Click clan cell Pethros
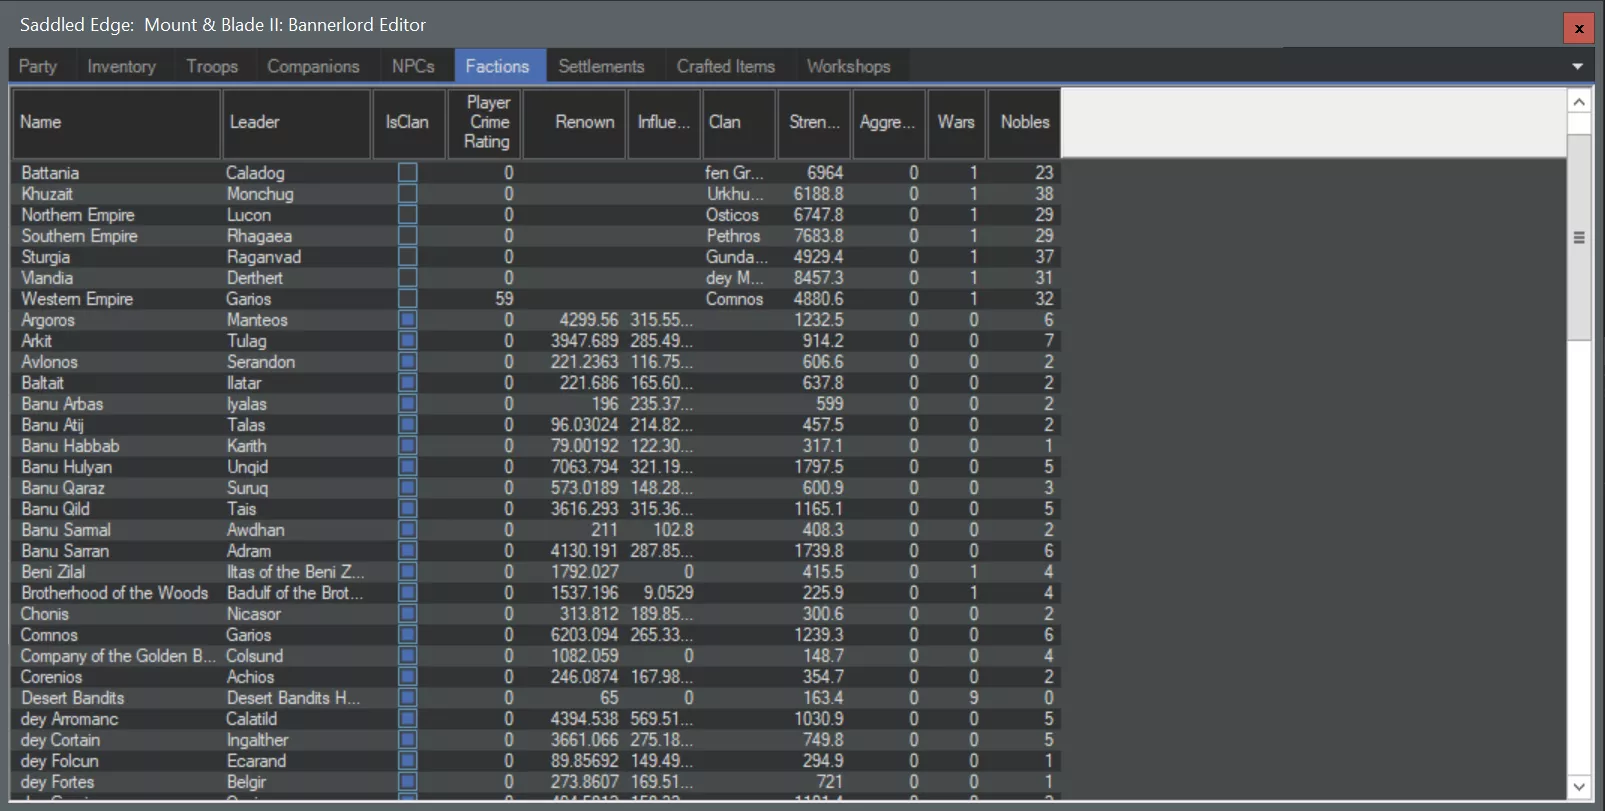Viewport: 1605px width, 811px height. pos(733,236)
